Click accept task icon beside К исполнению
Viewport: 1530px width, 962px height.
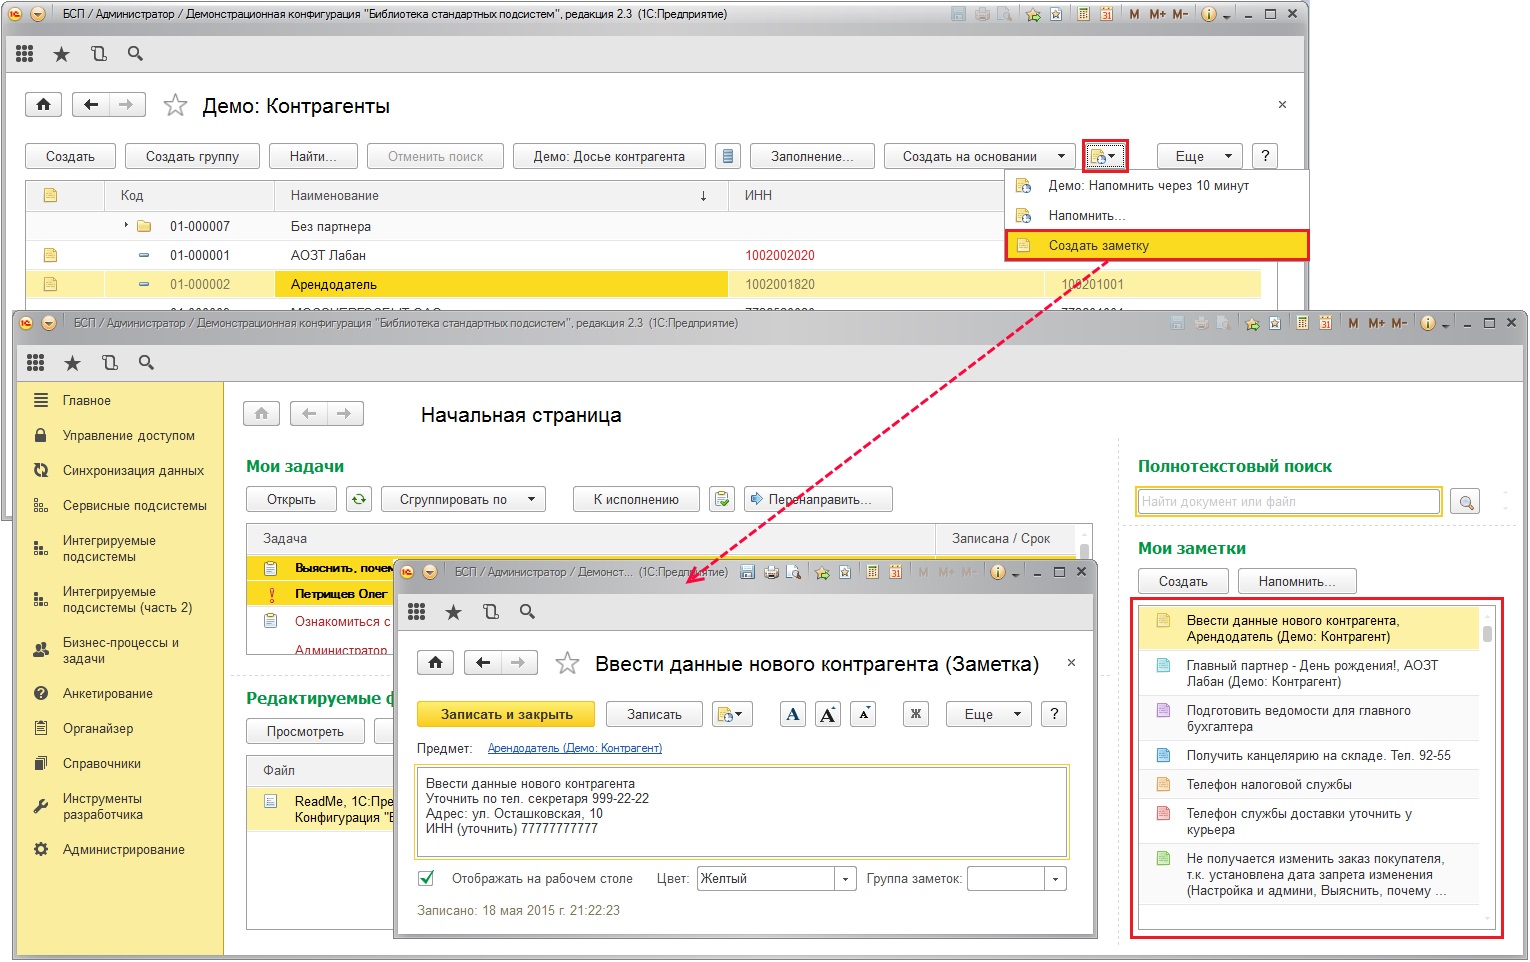tap(722, 499)
